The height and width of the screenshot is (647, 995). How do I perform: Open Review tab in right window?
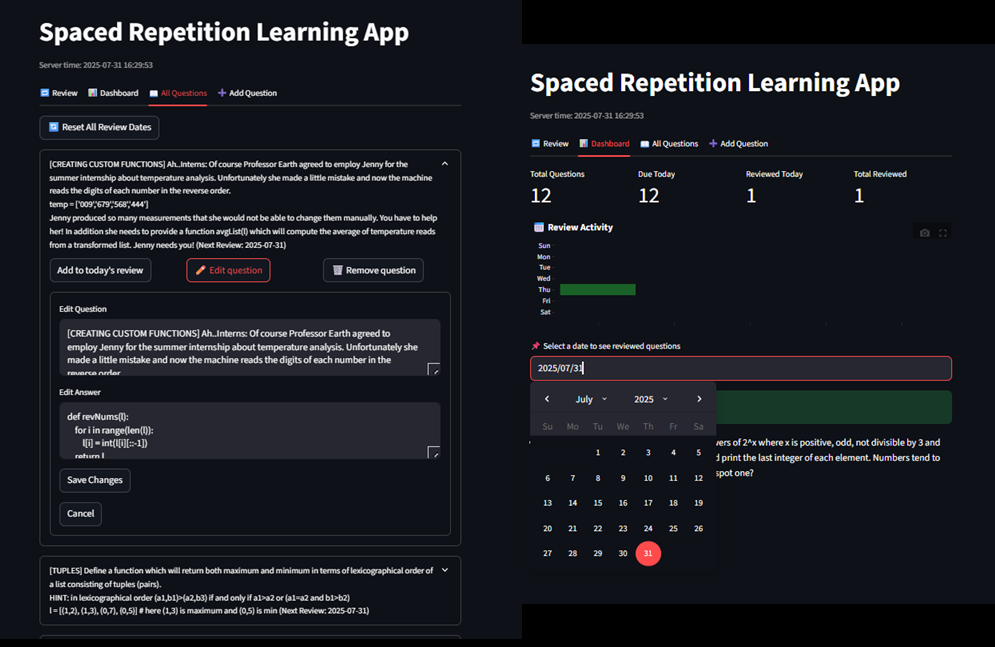(550, 143)
